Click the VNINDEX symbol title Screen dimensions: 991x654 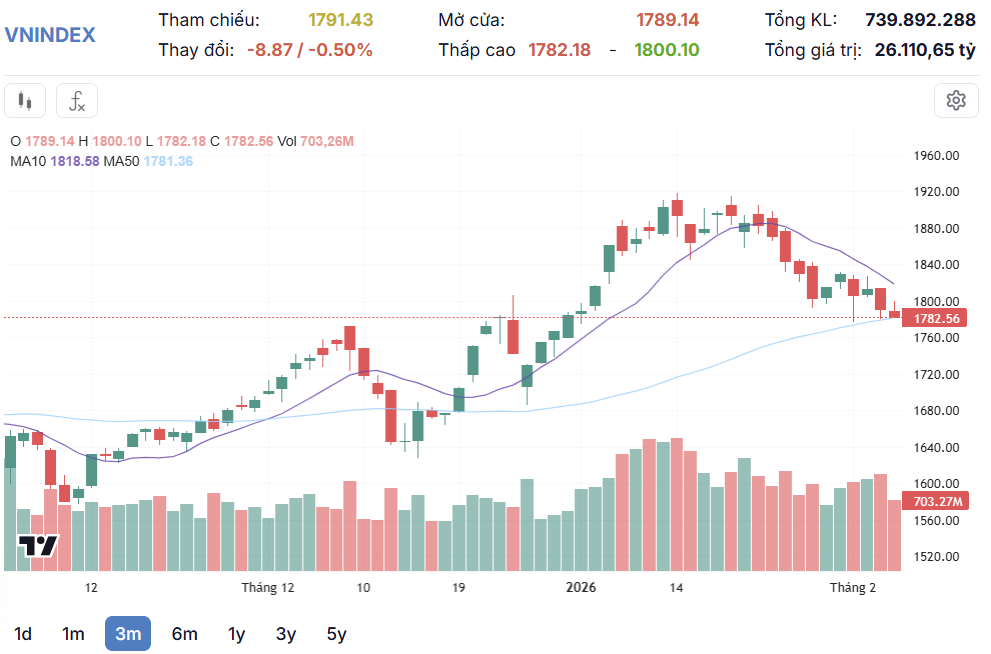pos(50,35)
